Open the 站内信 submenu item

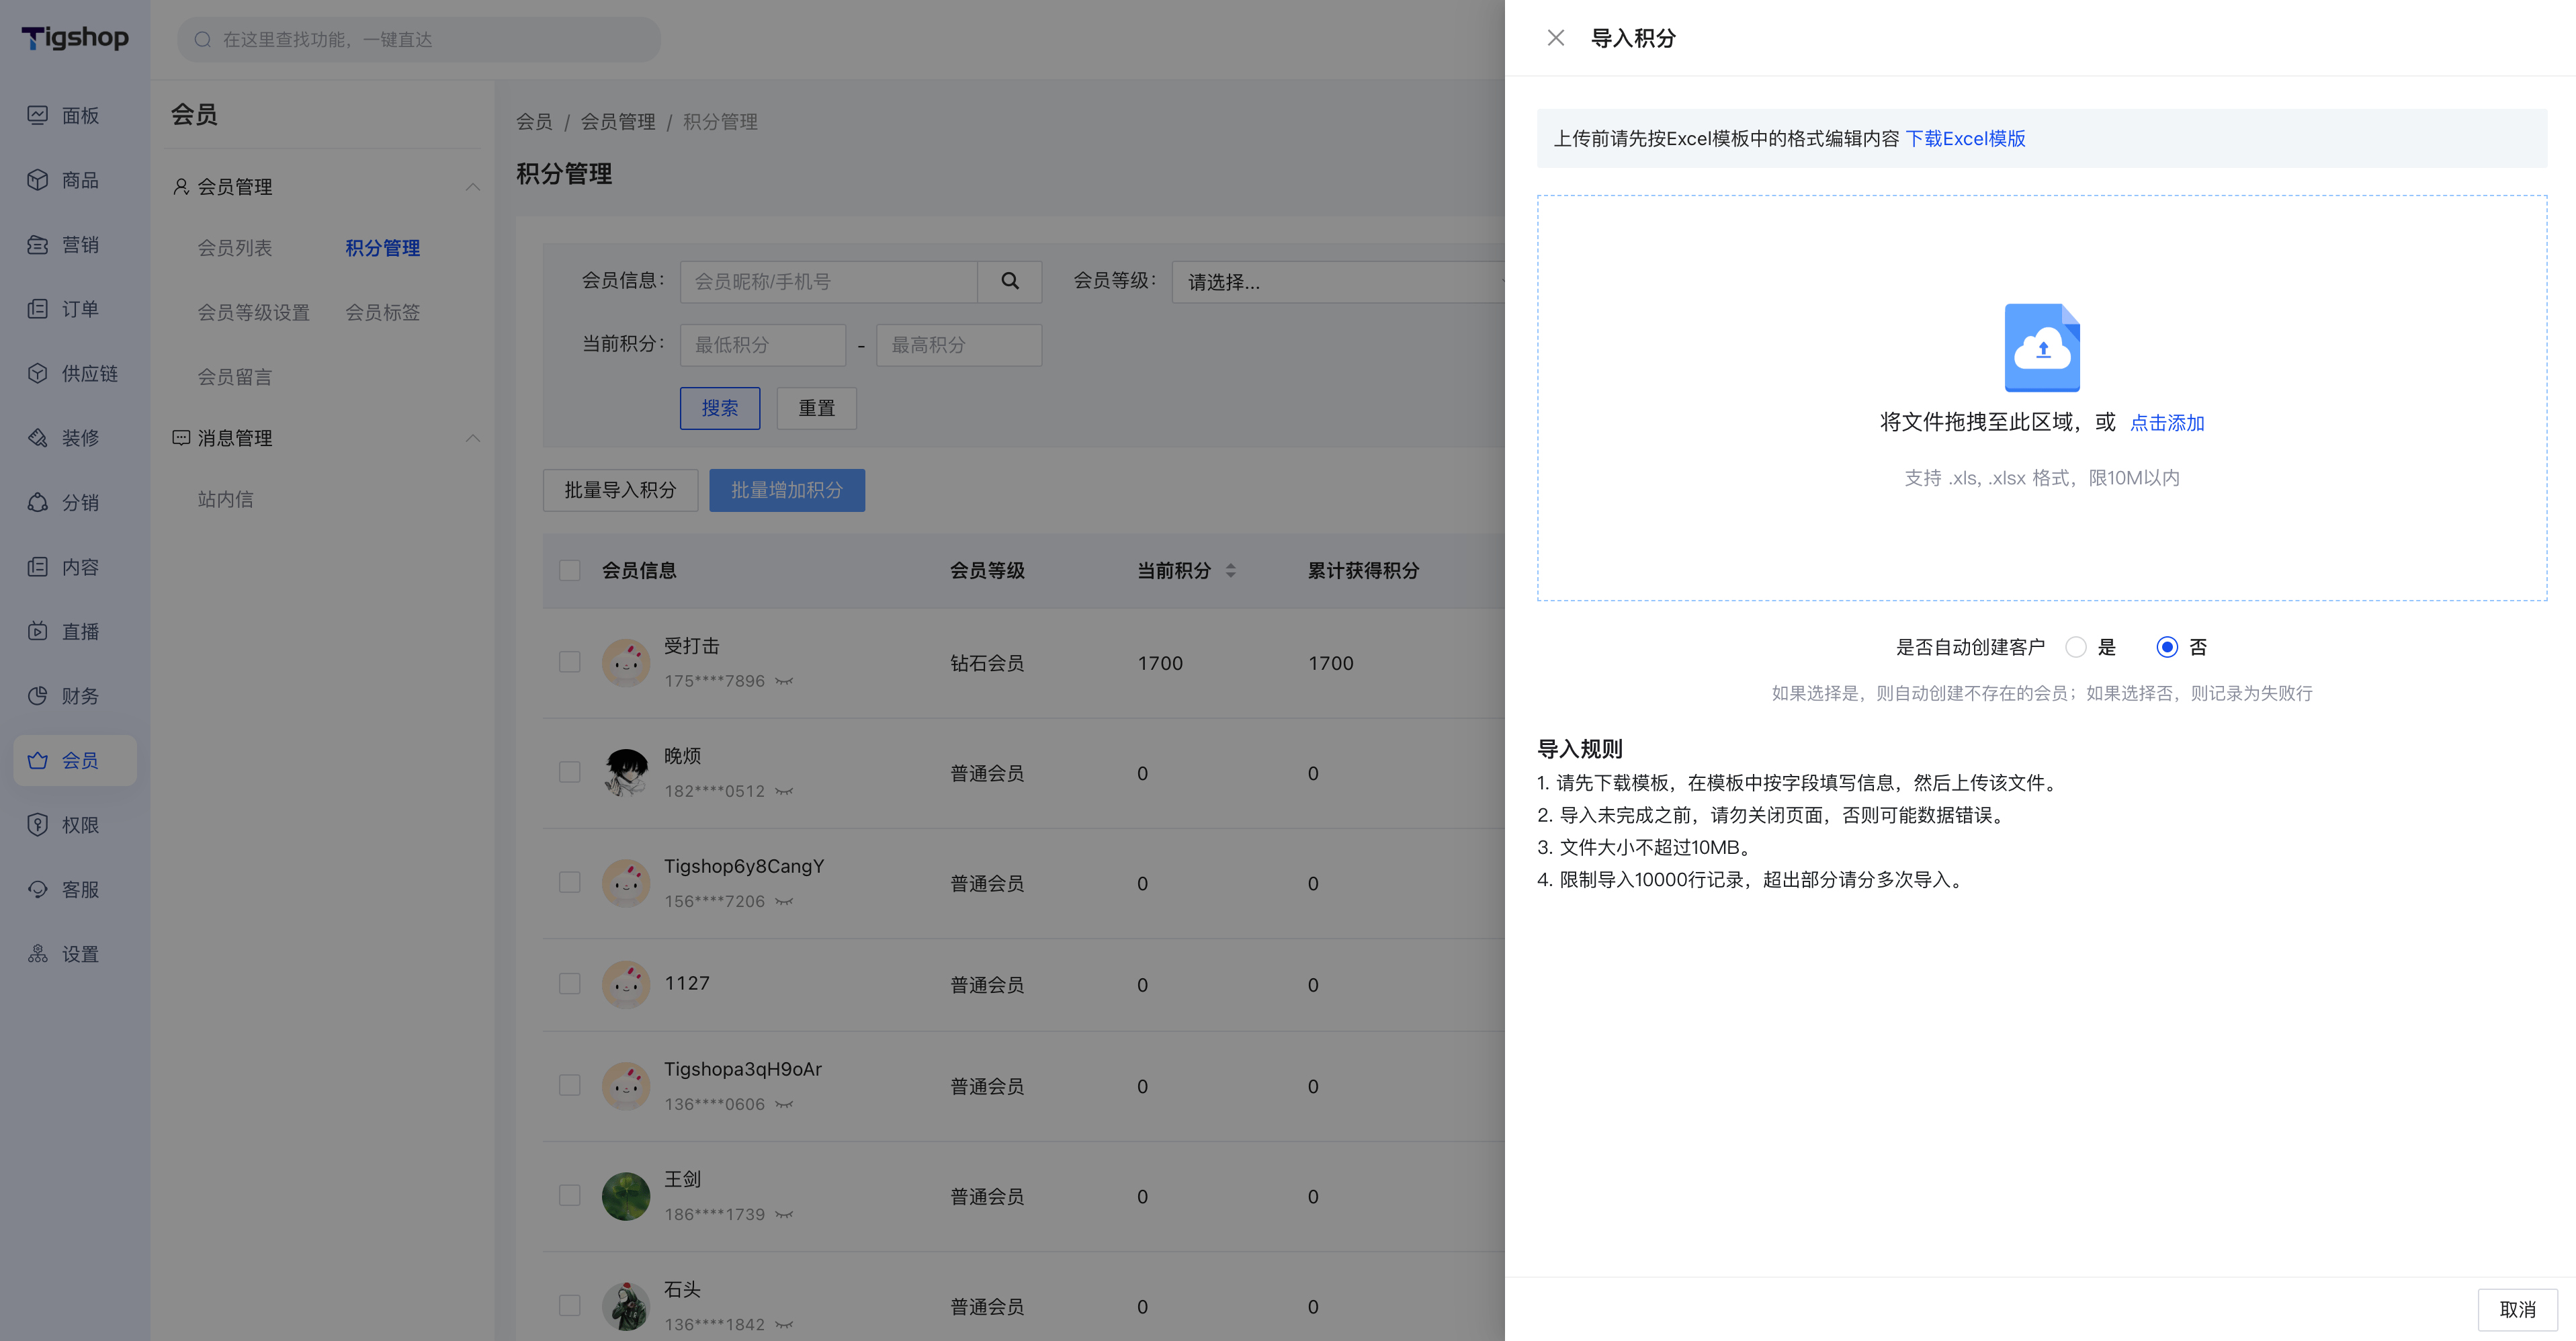[226, 499]
